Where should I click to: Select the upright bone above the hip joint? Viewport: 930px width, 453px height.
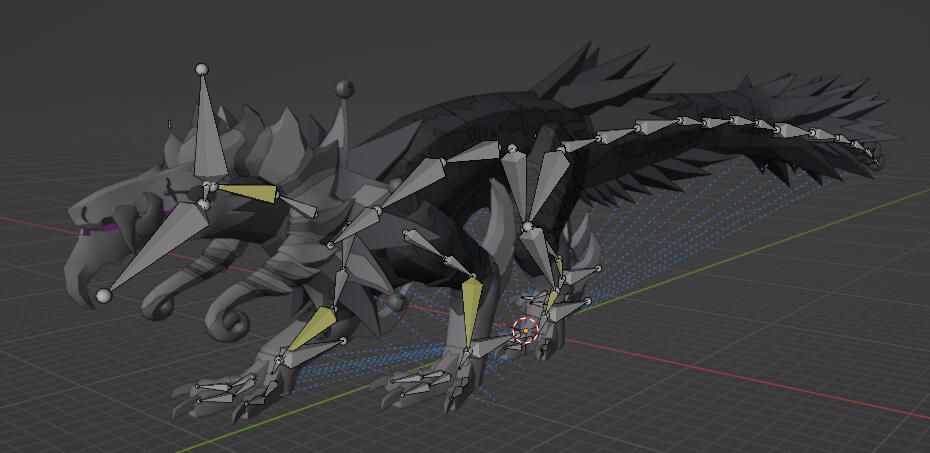(x=516, y=185)
